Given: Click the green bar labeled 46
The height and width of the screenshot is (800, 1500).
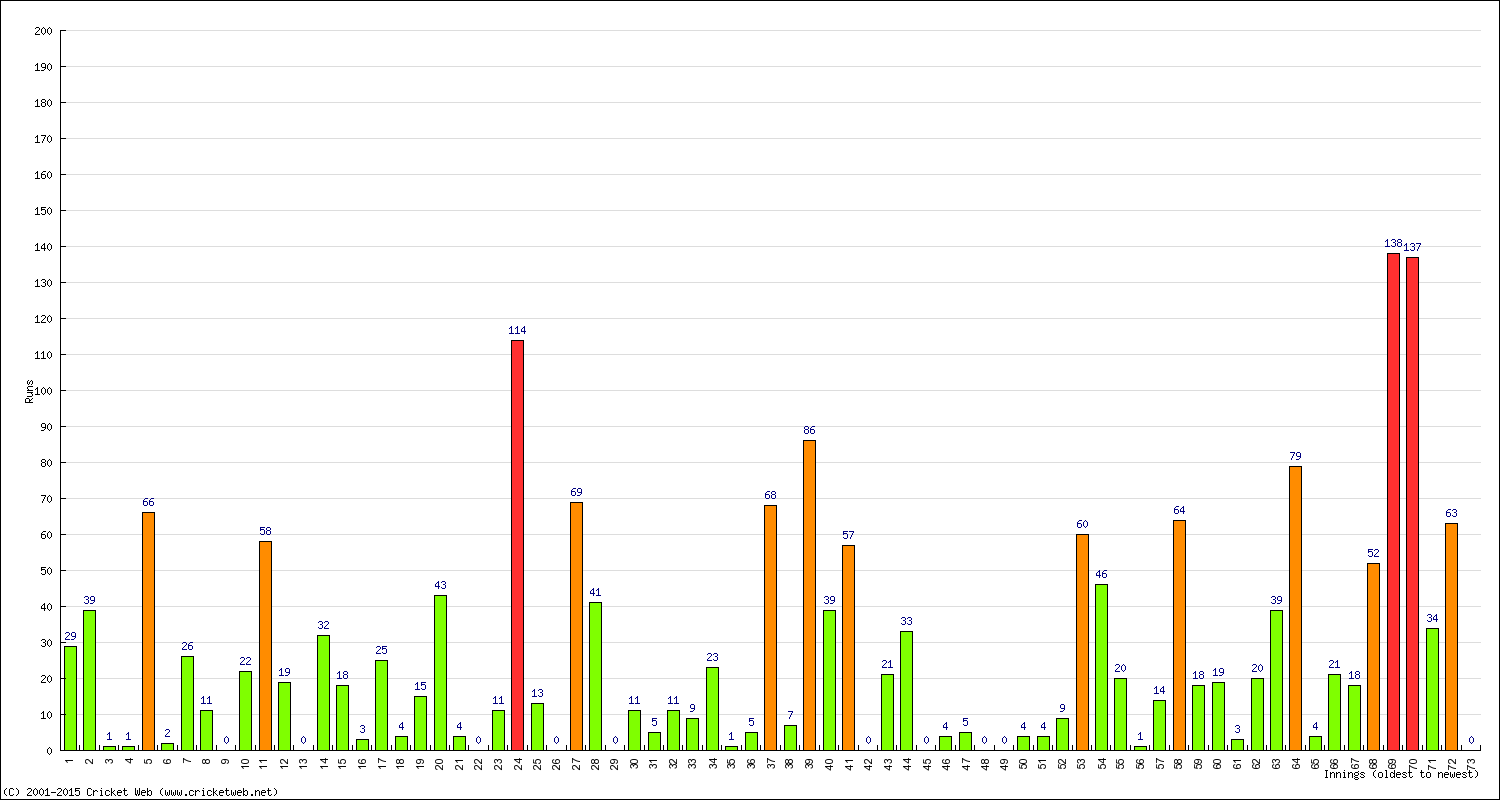Looking at the screenshot, I should coord(1101,667).
